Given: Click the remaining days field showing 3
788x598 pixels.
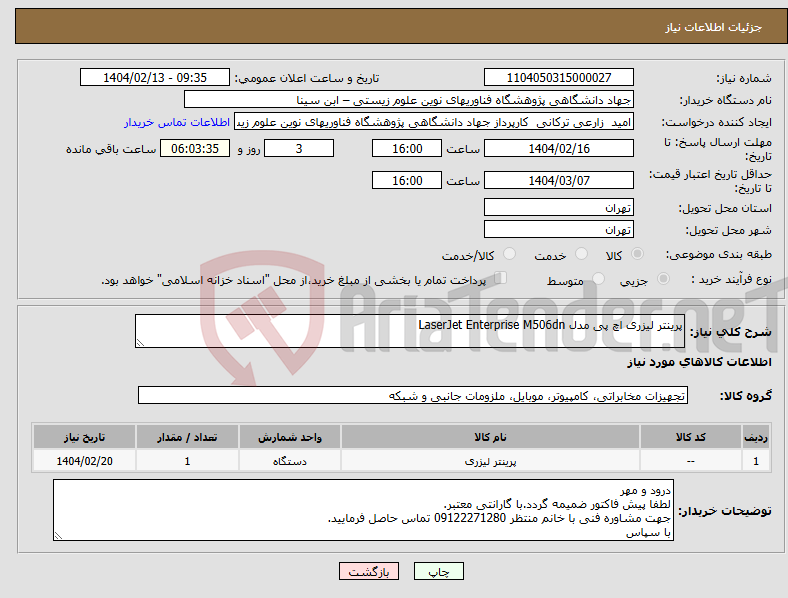Looking at the screenshot, I should [x=299, y=149].
